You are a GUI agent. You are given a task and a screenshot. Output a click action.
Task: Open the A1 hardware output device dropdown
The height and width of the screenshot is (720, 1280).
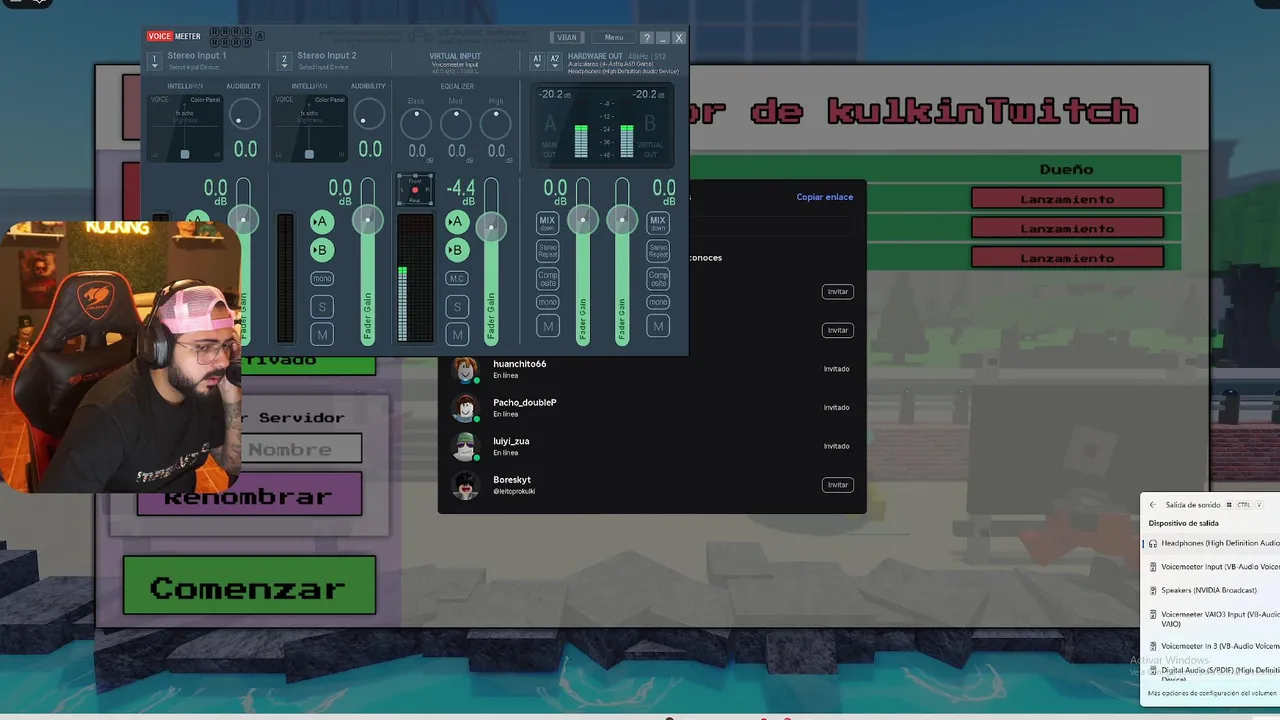click(x=537, y=61)
